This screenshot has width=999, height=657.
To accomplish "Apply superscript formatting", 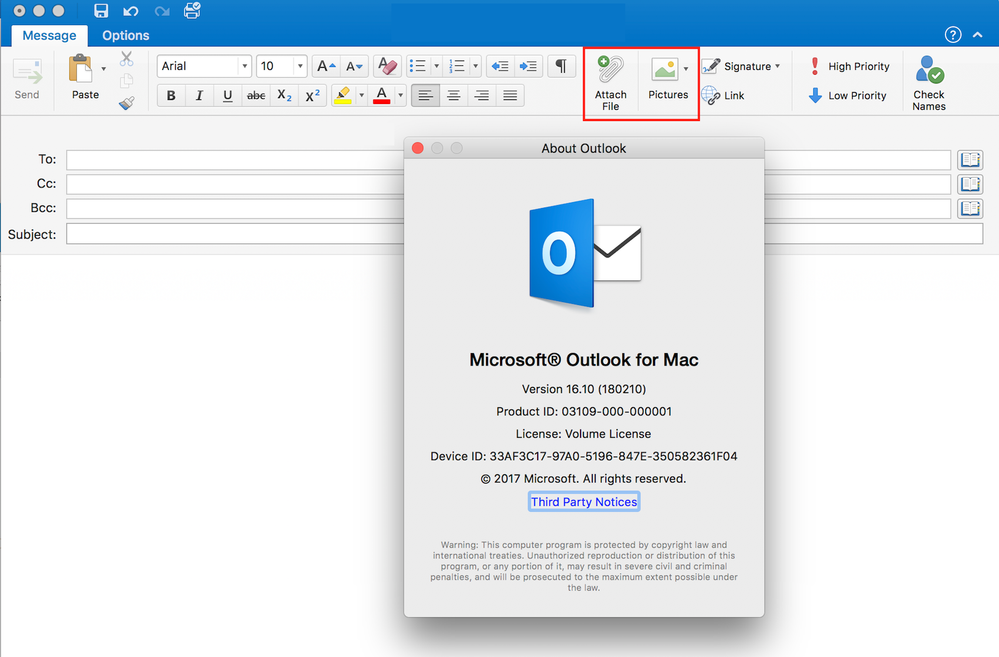I will click(x=312, y=96).
